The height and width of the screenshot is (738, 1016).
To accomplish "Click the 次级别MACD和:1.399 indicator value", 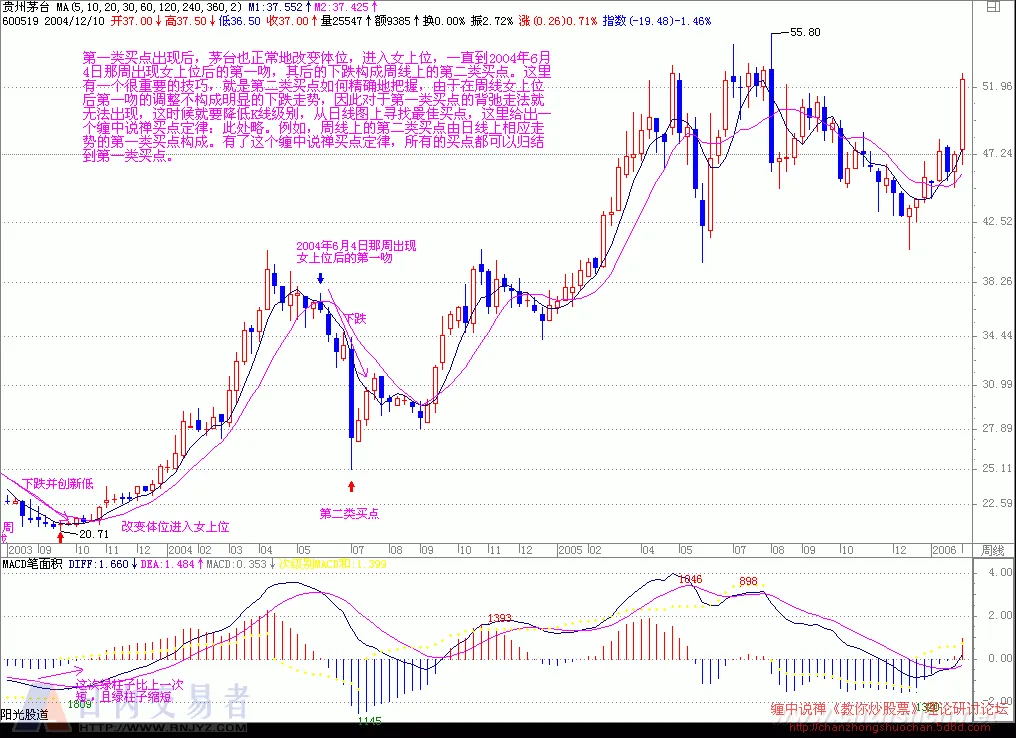I will pyautogui.click(x=333, y=564).
